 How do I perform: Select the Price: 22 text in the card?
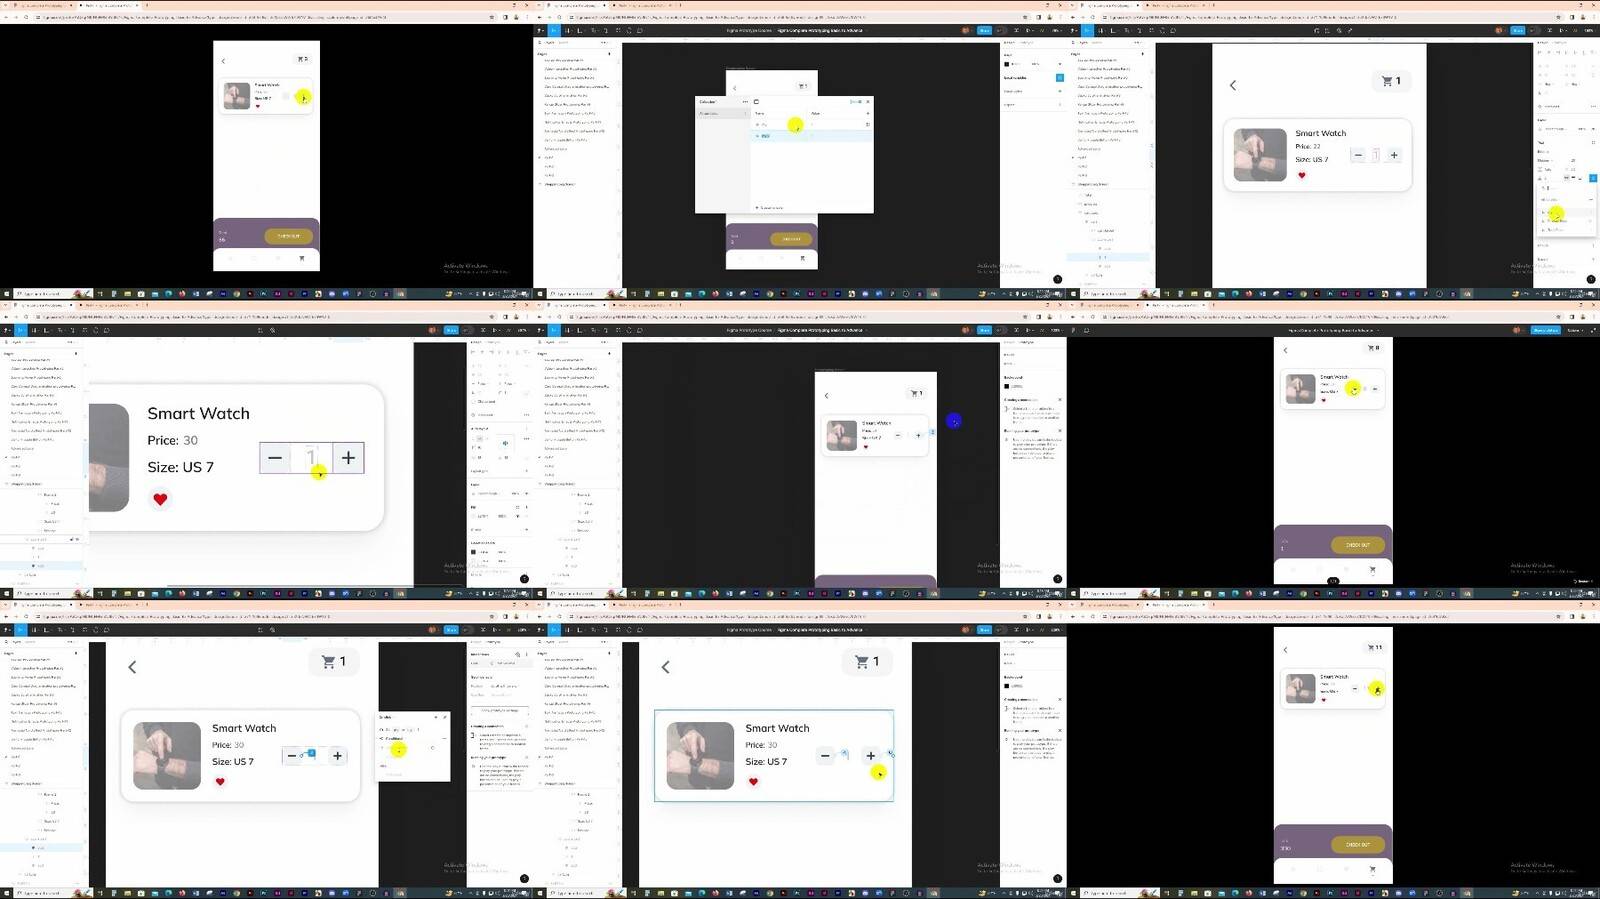1308,146
